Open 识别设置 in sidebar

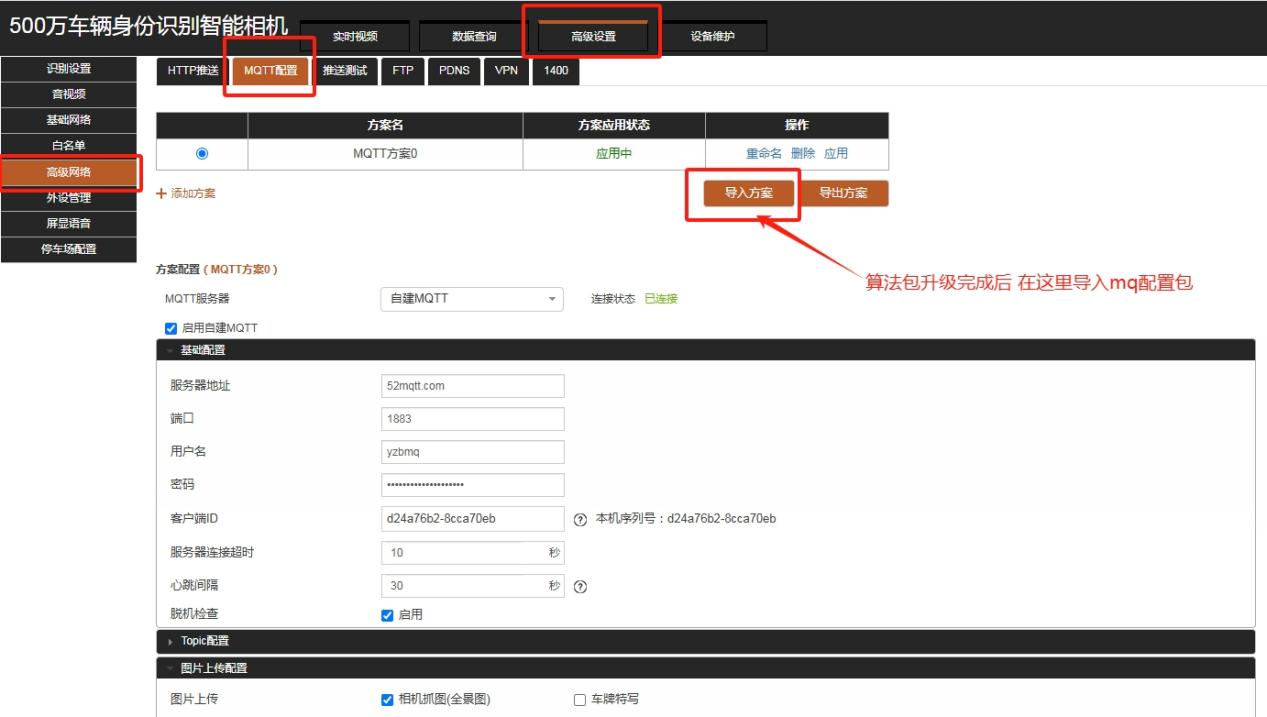(x=68, y=69)
